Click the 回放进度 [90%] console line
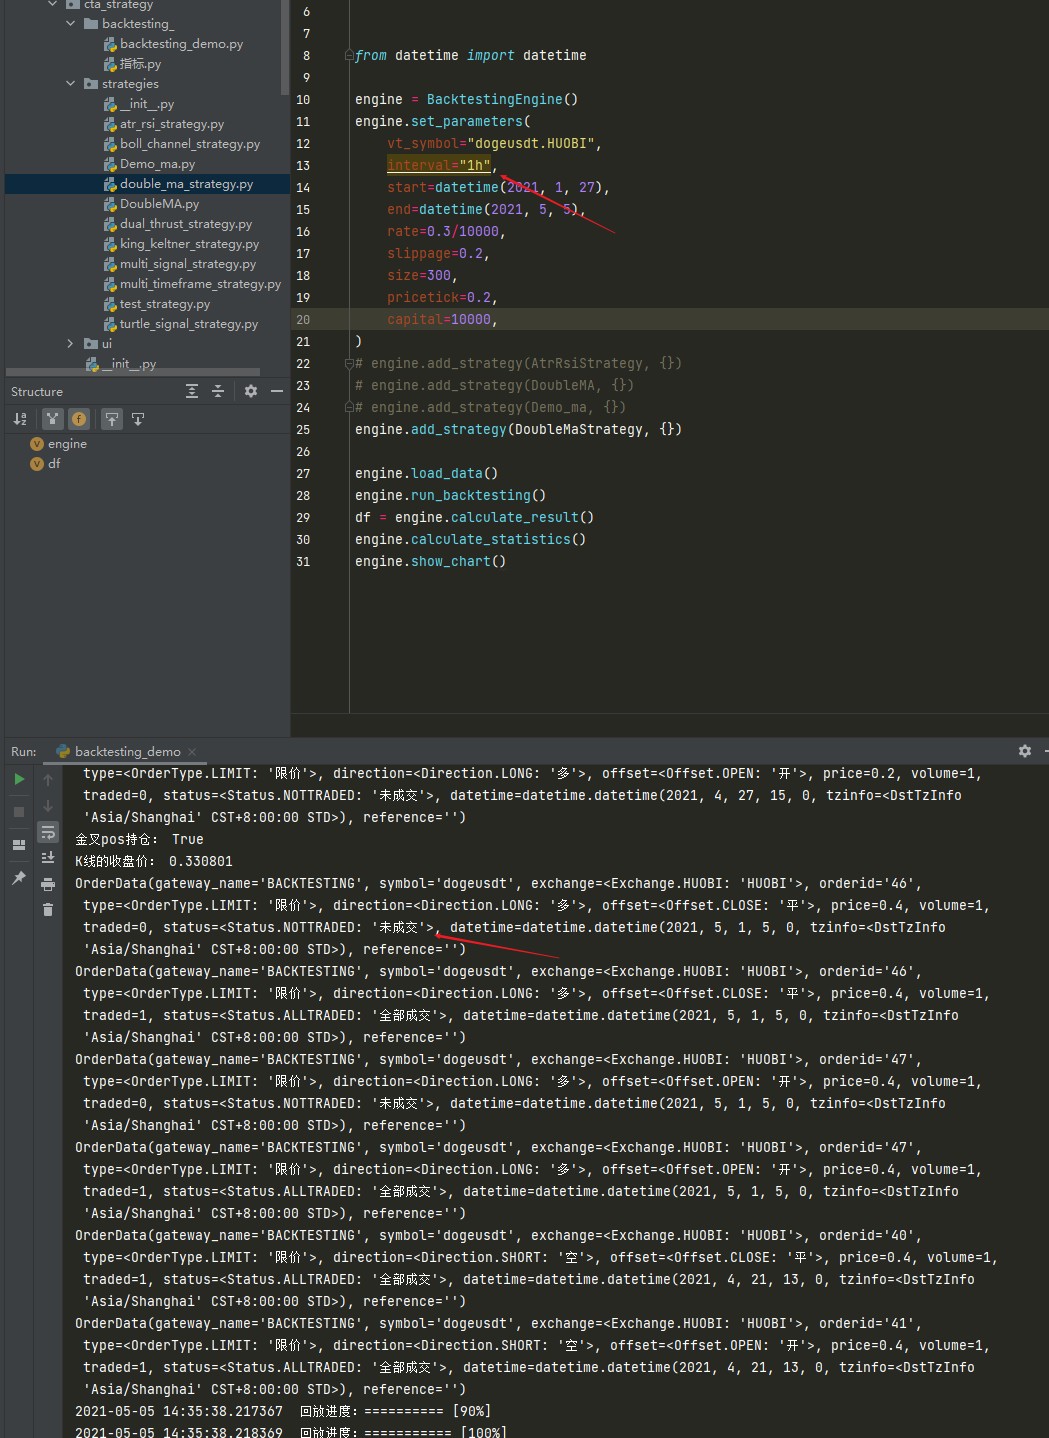The height and width of the screenshot is (1438, 1049). click(x=283, y=1411)
